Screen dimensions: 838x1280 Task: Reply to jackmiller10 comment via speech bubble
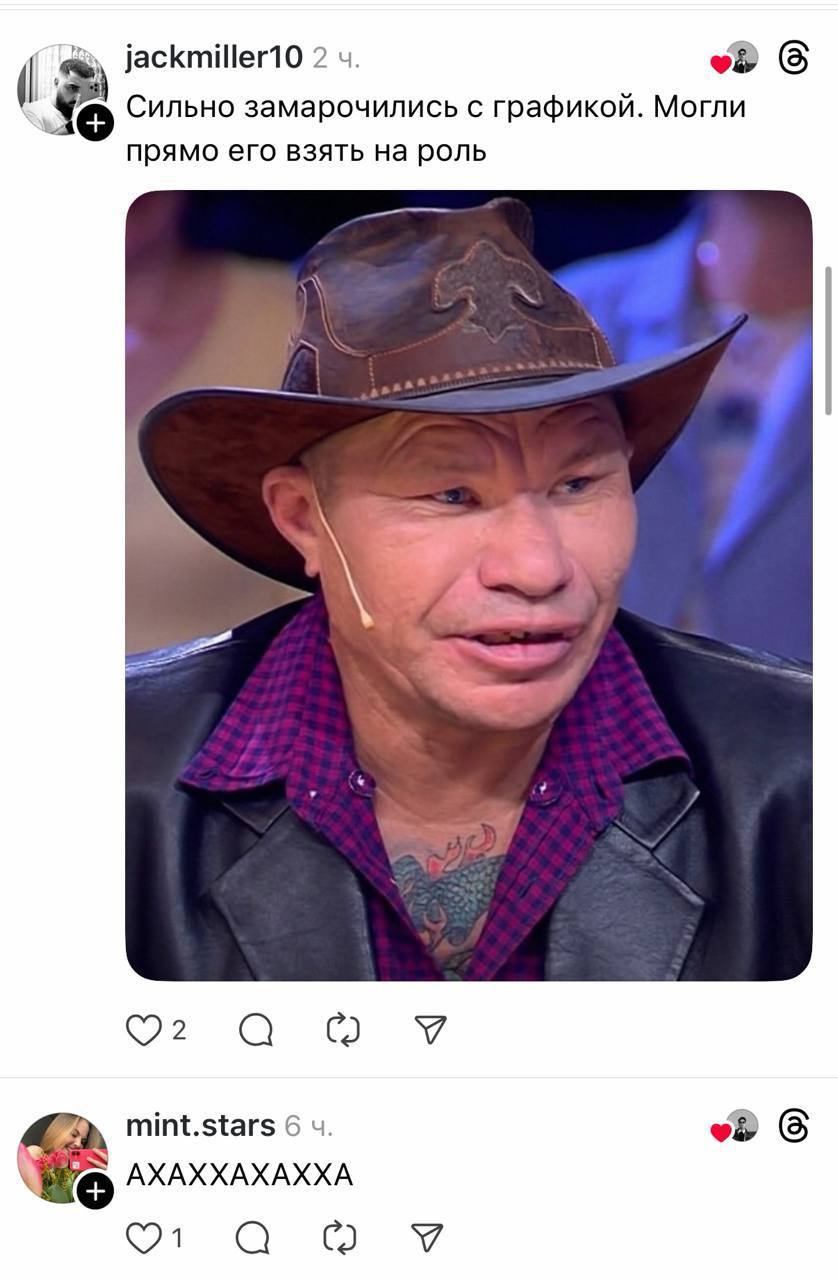[256, 1030]
